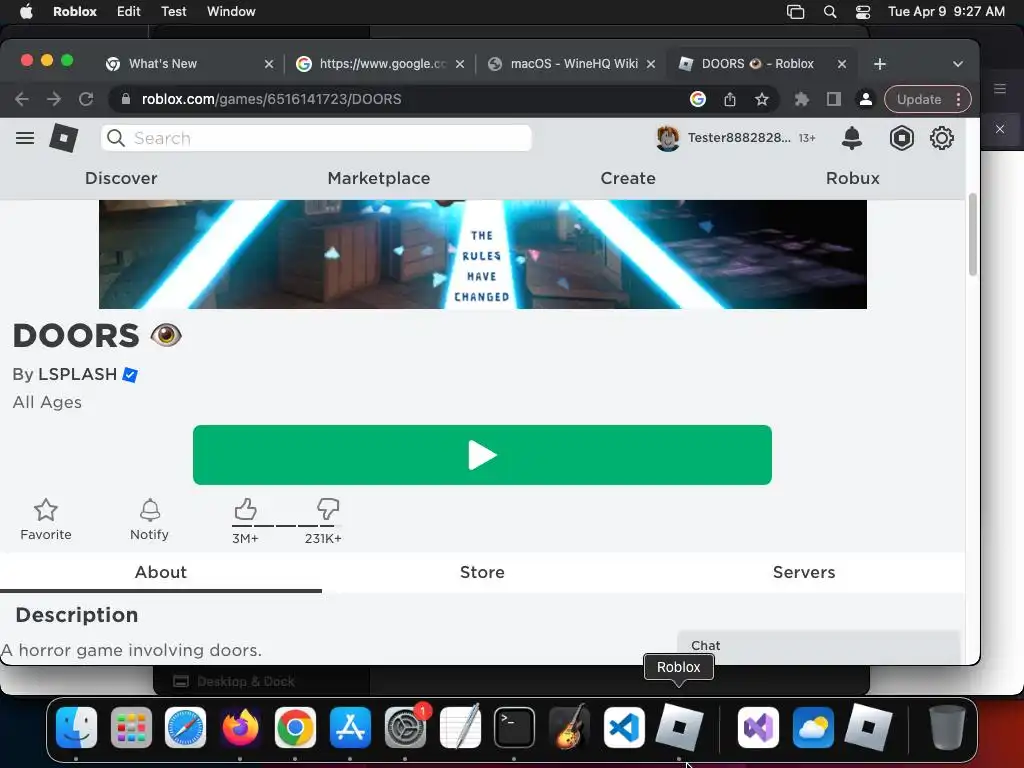
Task: Give DOORS a thumbs down
Action: pos(328,508)
